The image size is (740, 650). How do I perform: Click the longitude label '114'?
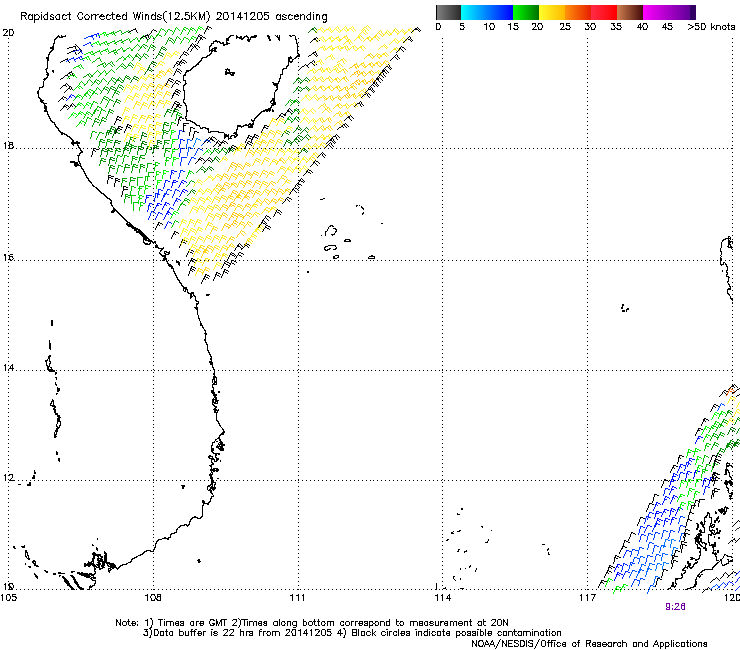pos(442,598)
